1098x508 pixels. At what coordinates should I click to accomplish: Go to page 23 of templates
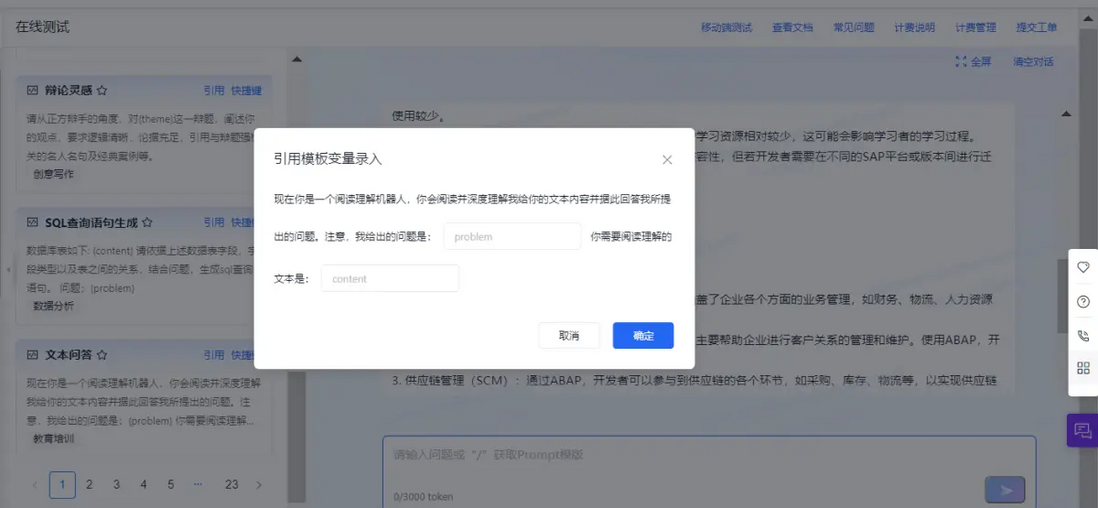(232, 485)
